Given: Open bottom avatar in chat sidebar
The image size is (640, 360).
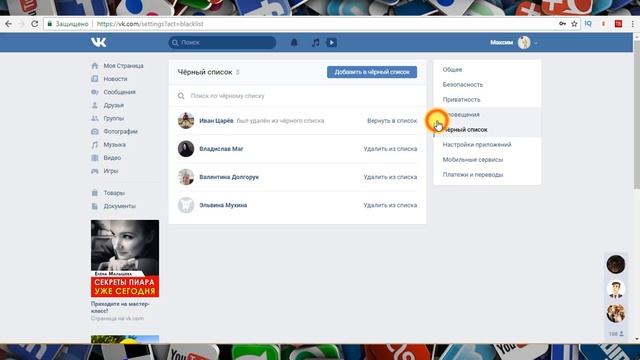Looking at the screenshot, I should [x=616, y=313].
